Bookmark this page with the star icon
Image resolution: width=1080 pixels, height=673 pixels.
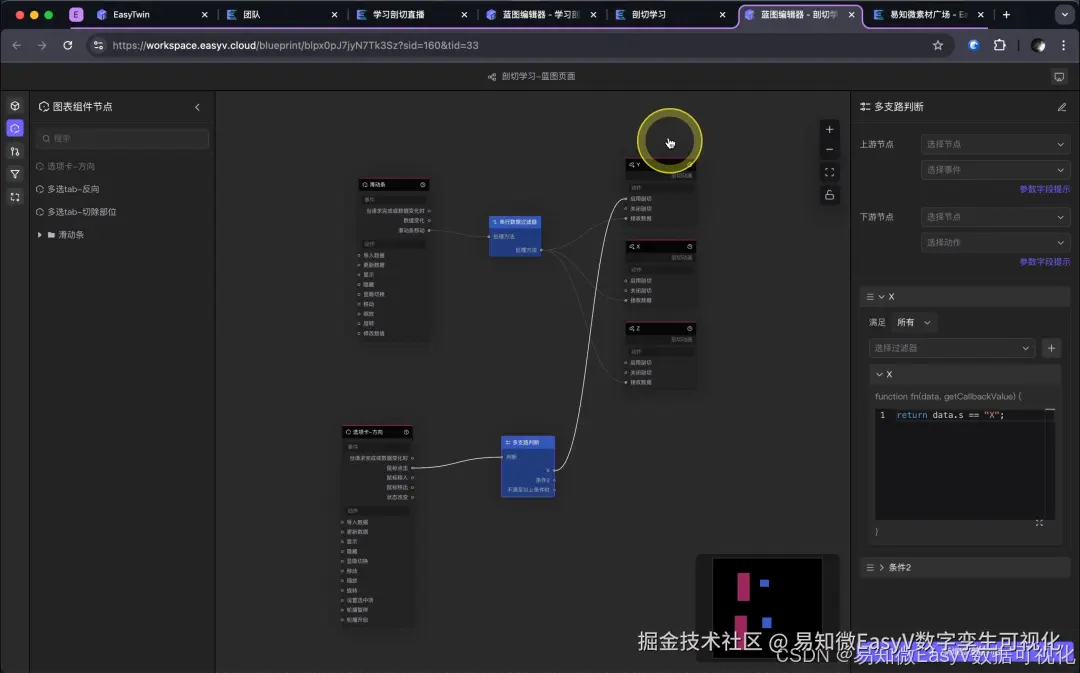point(937,45)
